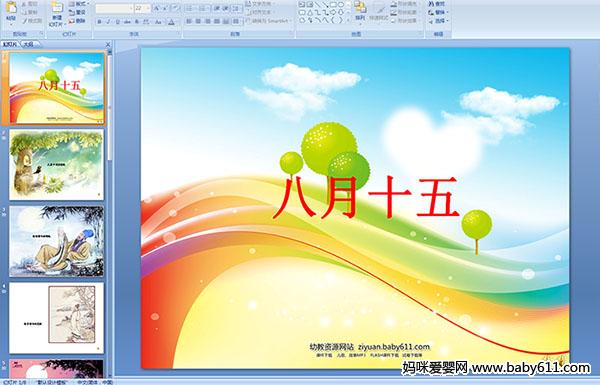Close the slide thumbnails pane
Screen dimensions: 600x385
point(108,44)
